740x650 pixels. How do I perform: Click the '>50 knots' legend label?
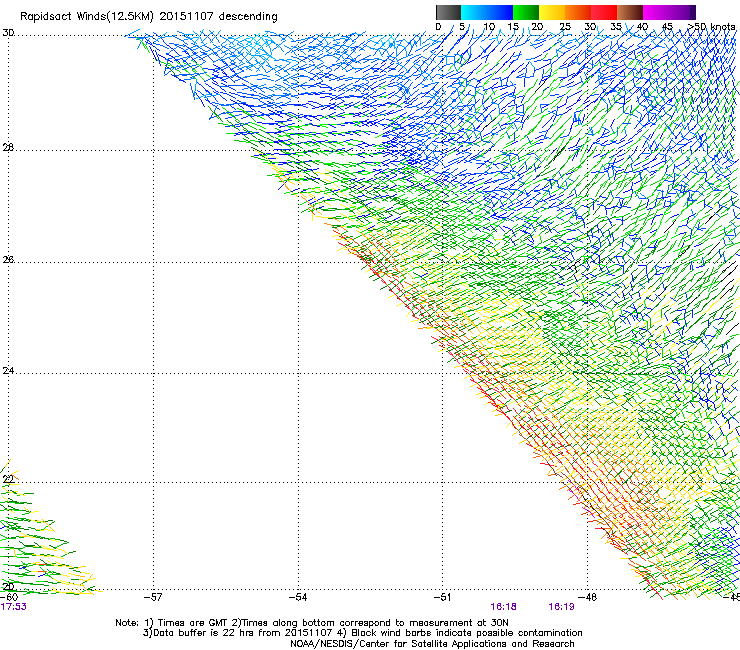711,27
